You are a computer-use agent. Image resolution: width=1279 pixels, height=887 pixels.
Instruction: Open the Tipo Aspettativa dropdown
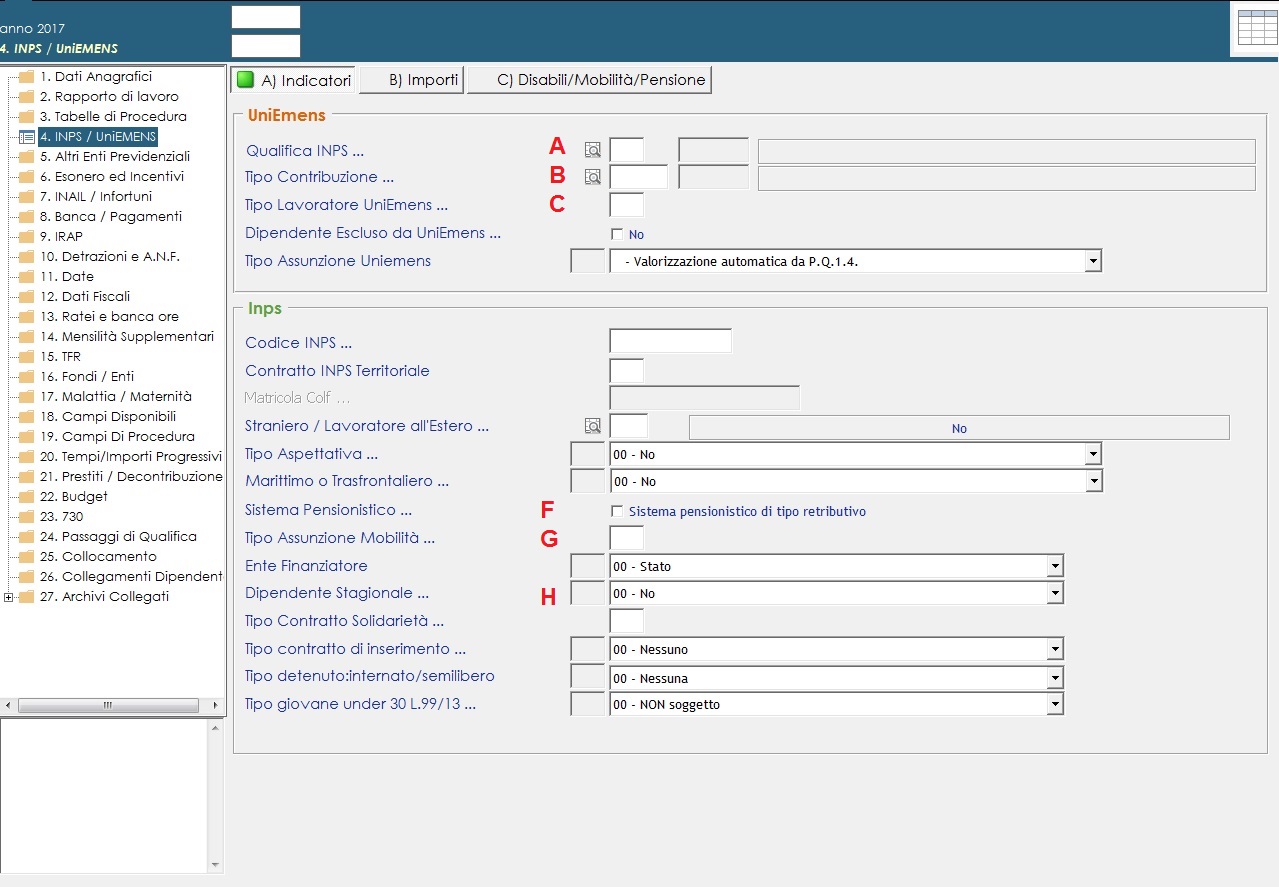coord(1093,454)
